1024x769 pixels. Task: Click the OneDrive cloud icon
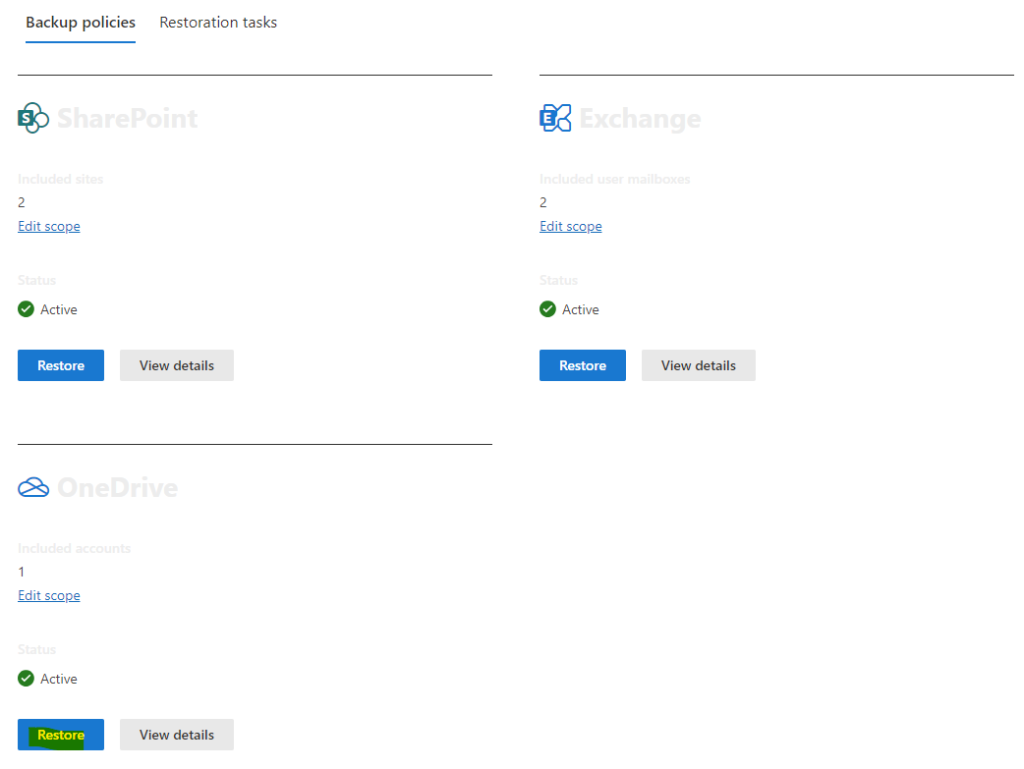tap(33, 487)
